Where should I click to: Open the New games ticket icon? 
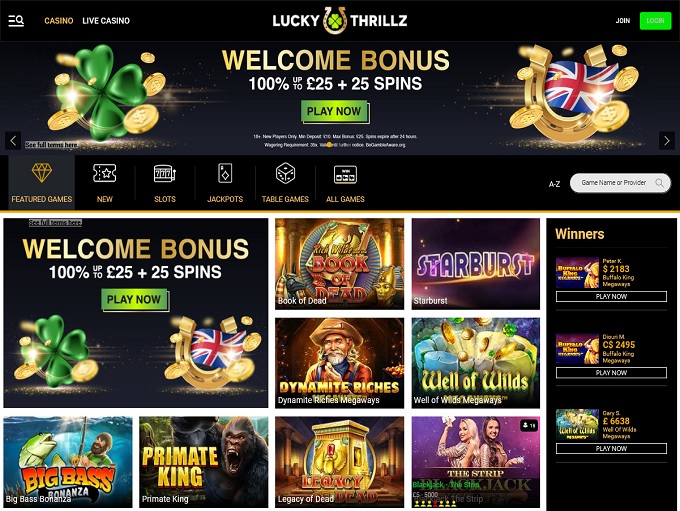(105, 173)
